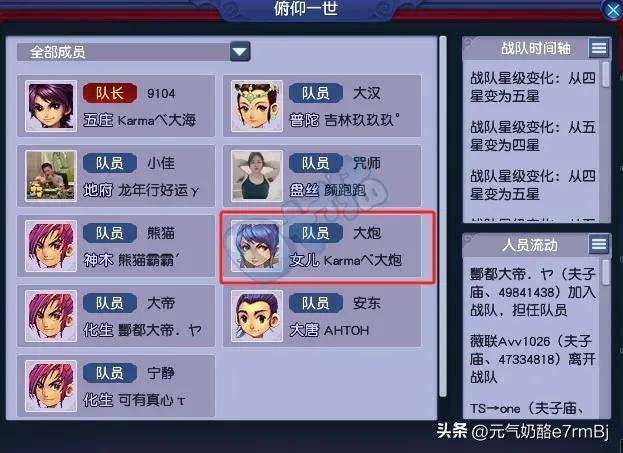Select the 熊猫霸霸 character avatar
This screenshot has height=453, width=623.
pos(51,246)
